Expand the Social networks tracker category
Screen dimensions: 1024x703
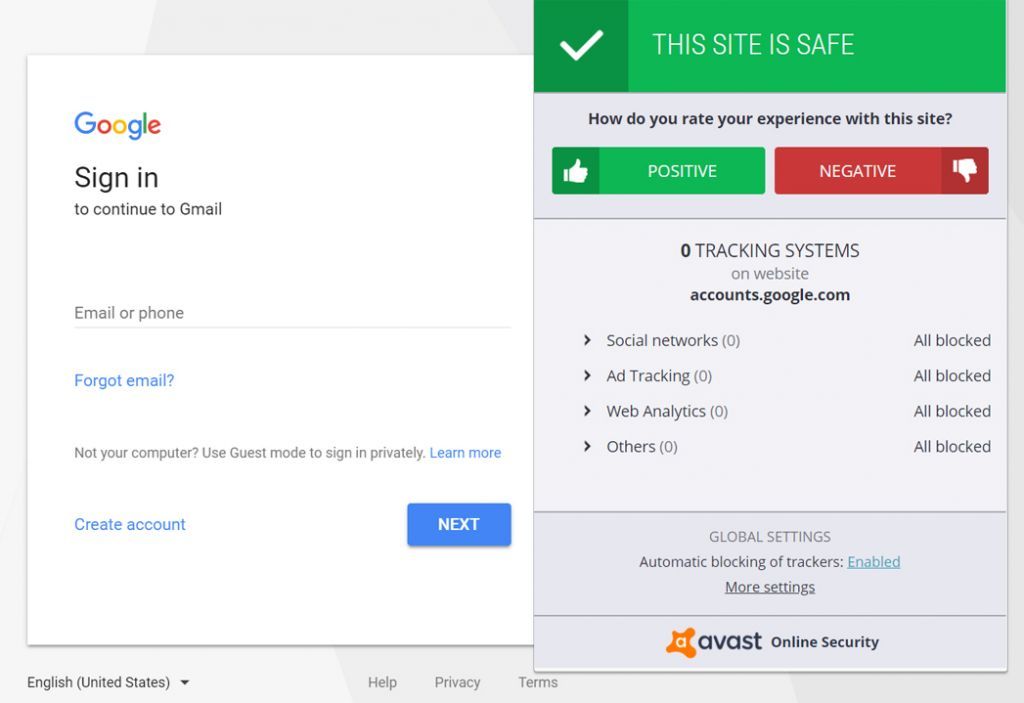[x=587, y=340]
